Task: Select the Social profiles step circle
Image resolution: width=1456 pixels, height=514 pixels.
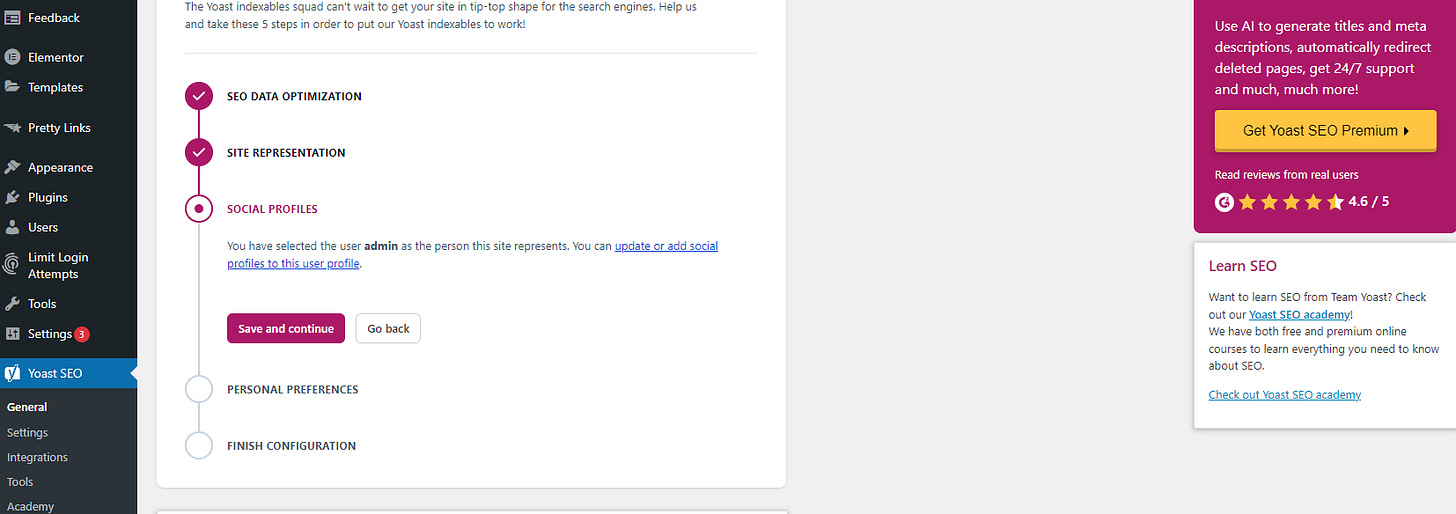Action: (x=199, y=209)
